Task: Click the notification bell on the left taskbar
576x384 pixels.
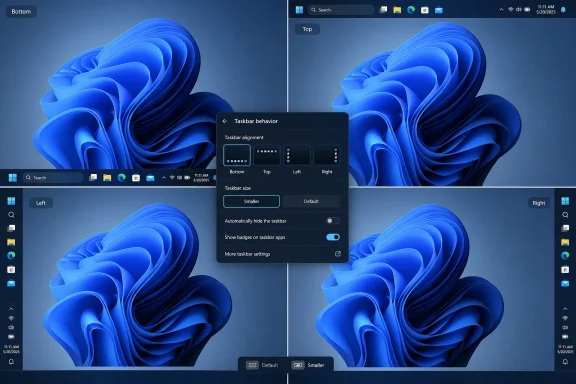Action: click(x=11, y=362)
